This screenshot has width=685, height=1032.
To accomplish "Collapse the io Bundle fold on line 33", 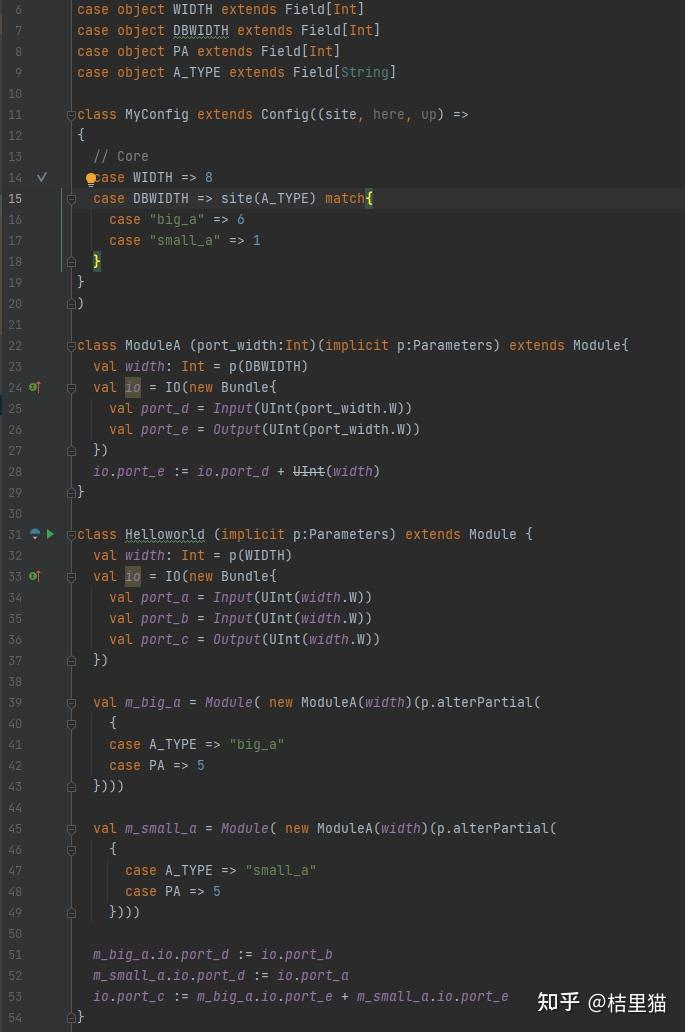I will [71, 577].
